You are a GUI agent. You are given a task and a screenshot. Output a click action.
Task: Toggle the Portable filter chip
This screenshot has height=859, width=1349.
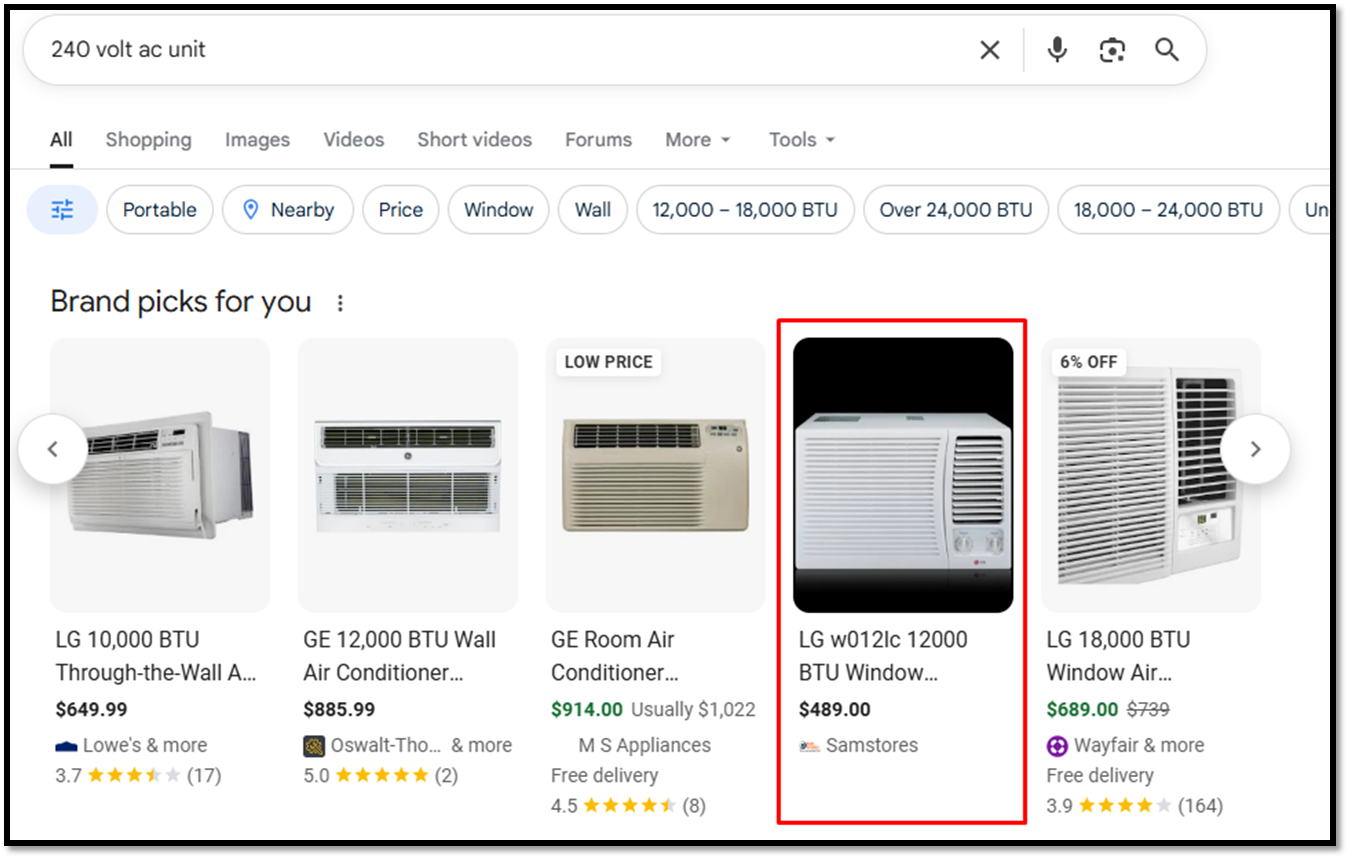(159, 210)
